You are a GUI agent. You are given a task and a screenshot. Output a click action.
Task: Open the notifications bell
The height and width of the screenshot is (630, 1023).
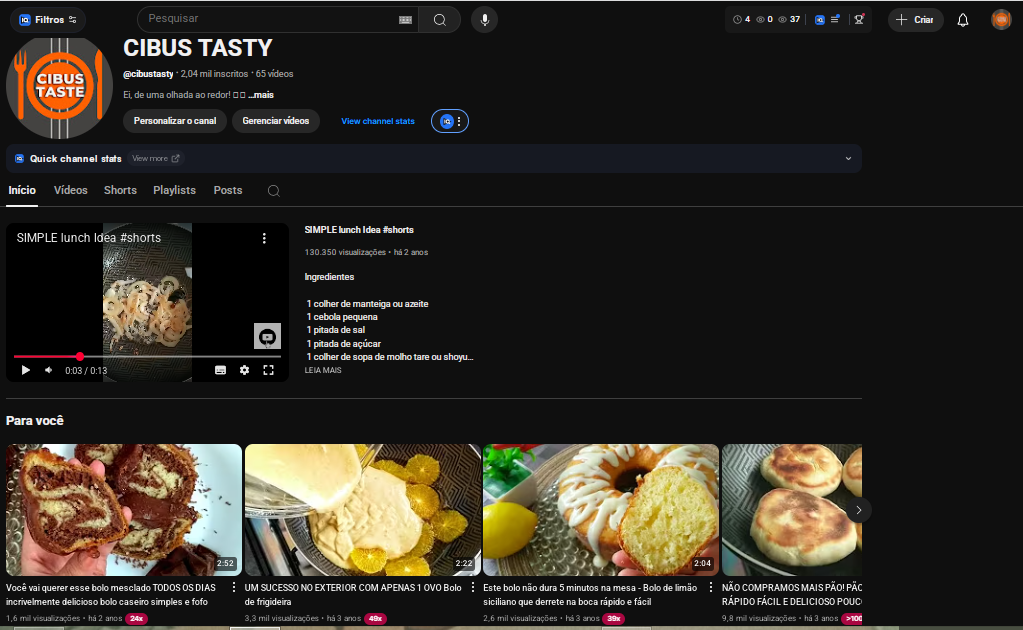coord(963,20)
